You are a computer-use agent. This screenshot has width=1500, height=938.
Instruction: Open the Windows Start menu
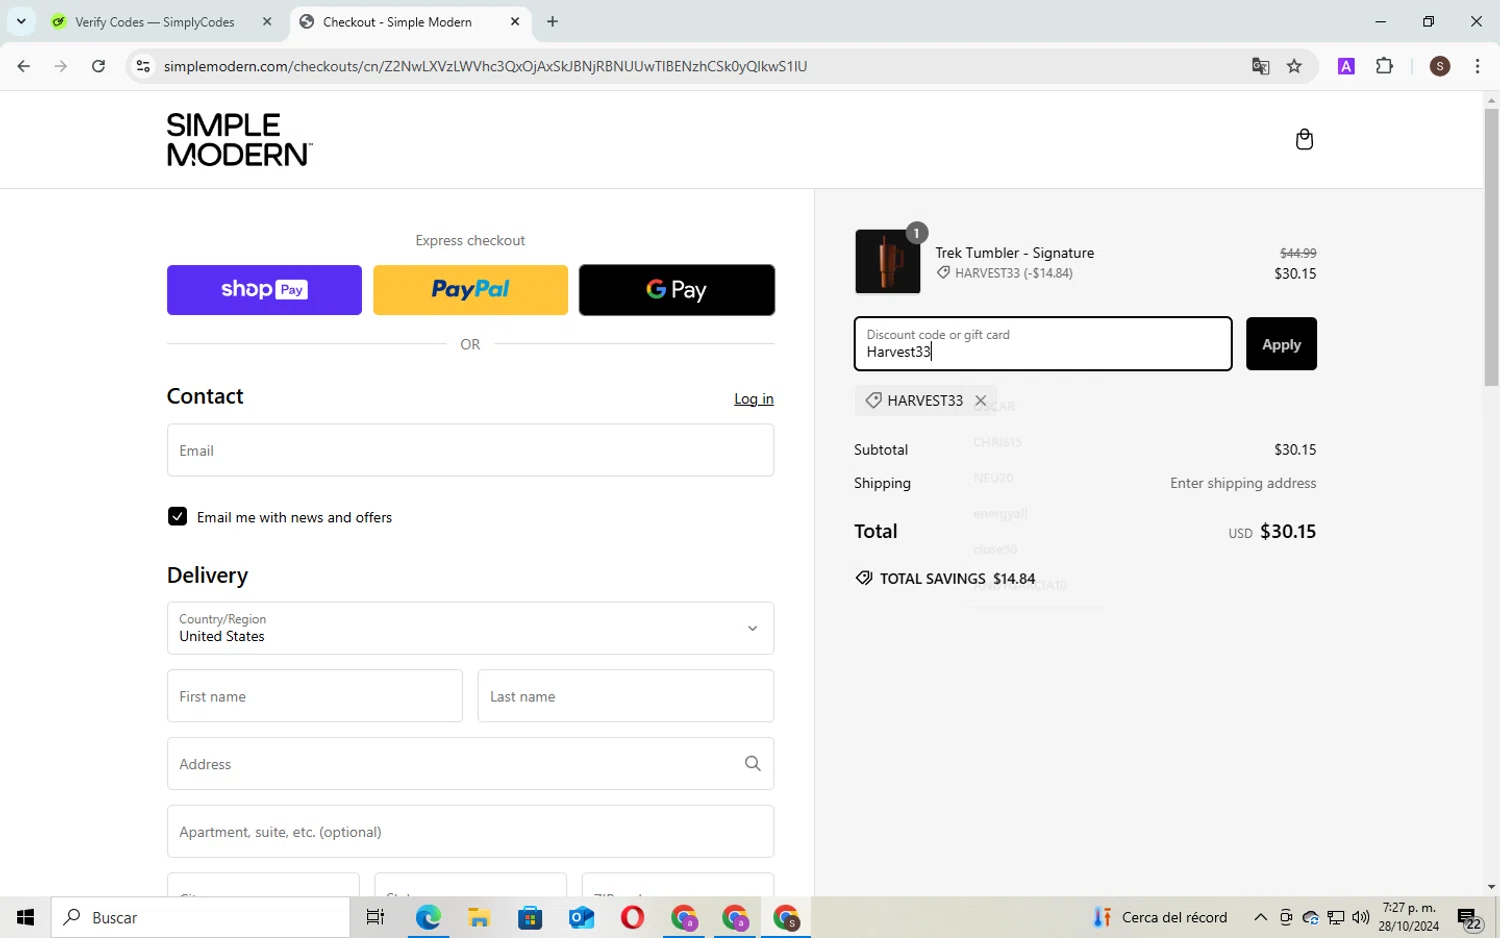(x=25, y=917)
